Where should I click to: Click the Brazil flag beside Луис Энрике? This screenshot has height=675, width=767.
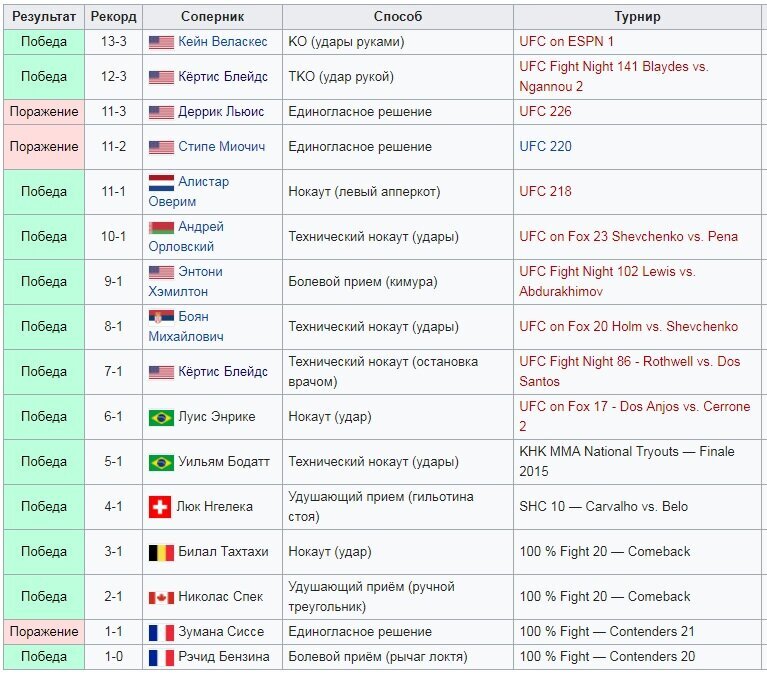pyautogui.click(x=161, y=418)
